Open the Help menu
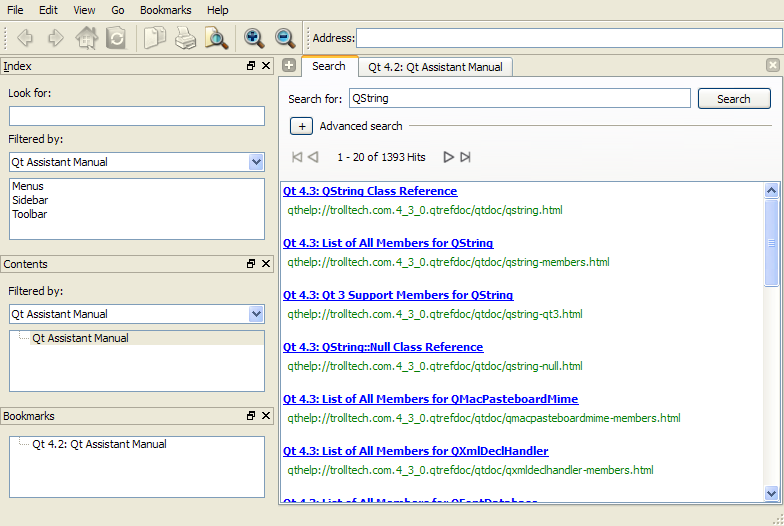Viewport: 784px width, 526px height. pos(218,10)
